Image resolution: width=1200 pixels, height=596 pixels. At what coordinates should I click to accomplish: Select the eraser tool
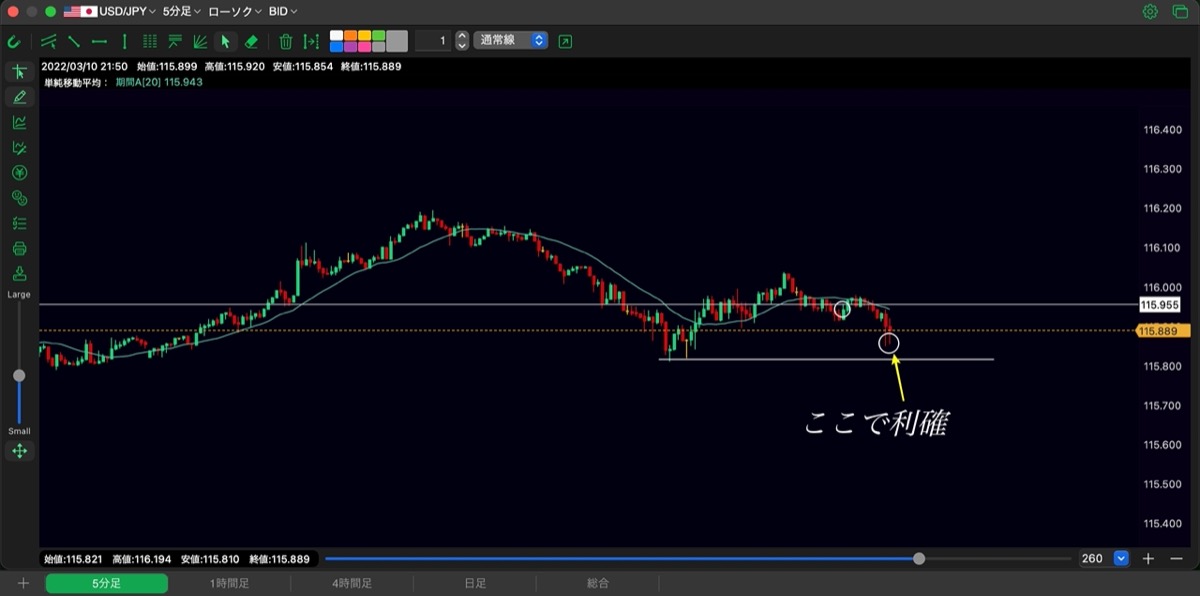(251, 41)
